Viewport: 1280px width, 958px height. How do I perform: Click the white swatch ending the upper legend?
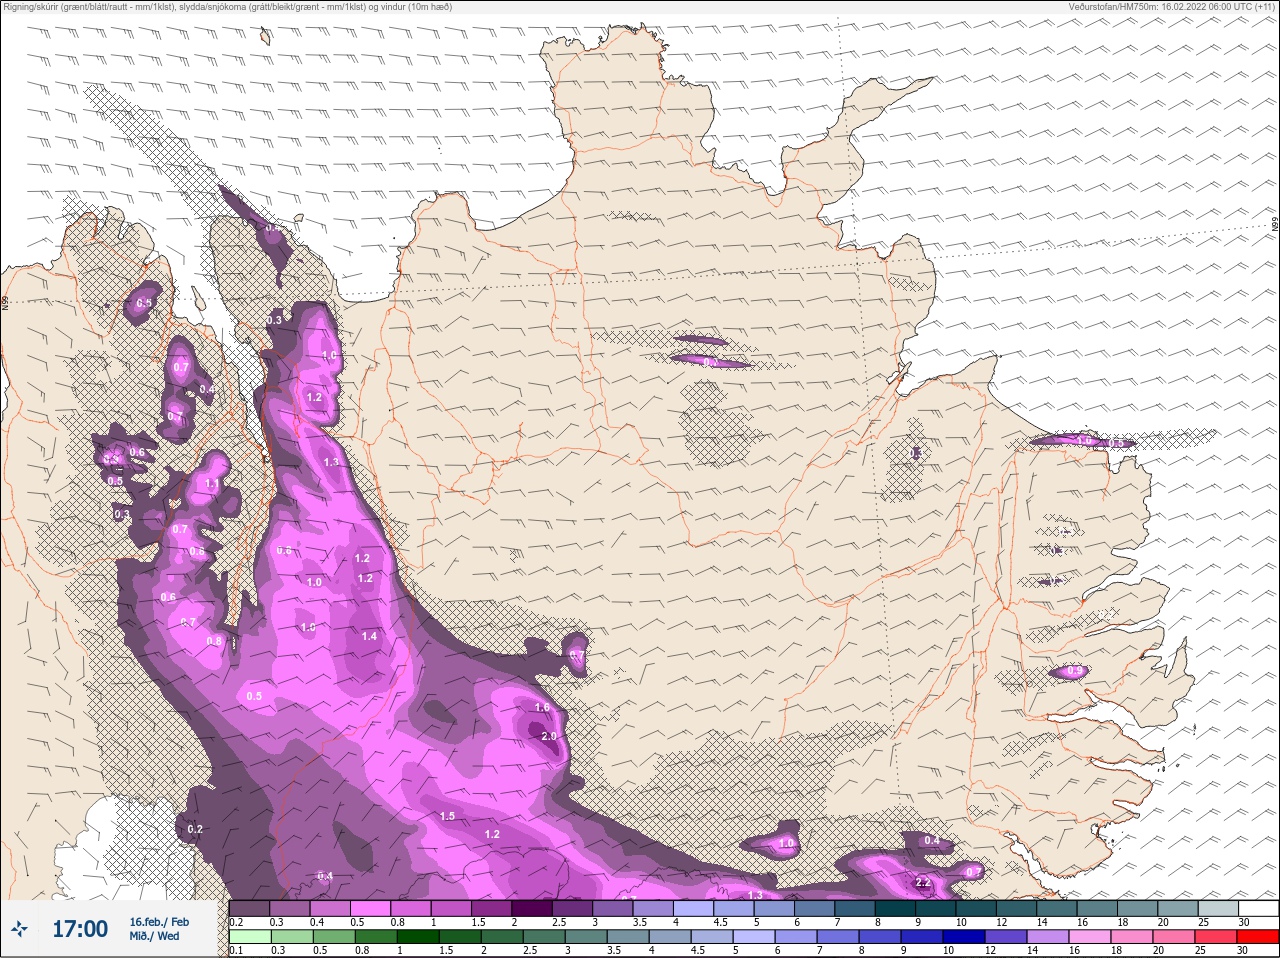click(x=1257, y=908)
